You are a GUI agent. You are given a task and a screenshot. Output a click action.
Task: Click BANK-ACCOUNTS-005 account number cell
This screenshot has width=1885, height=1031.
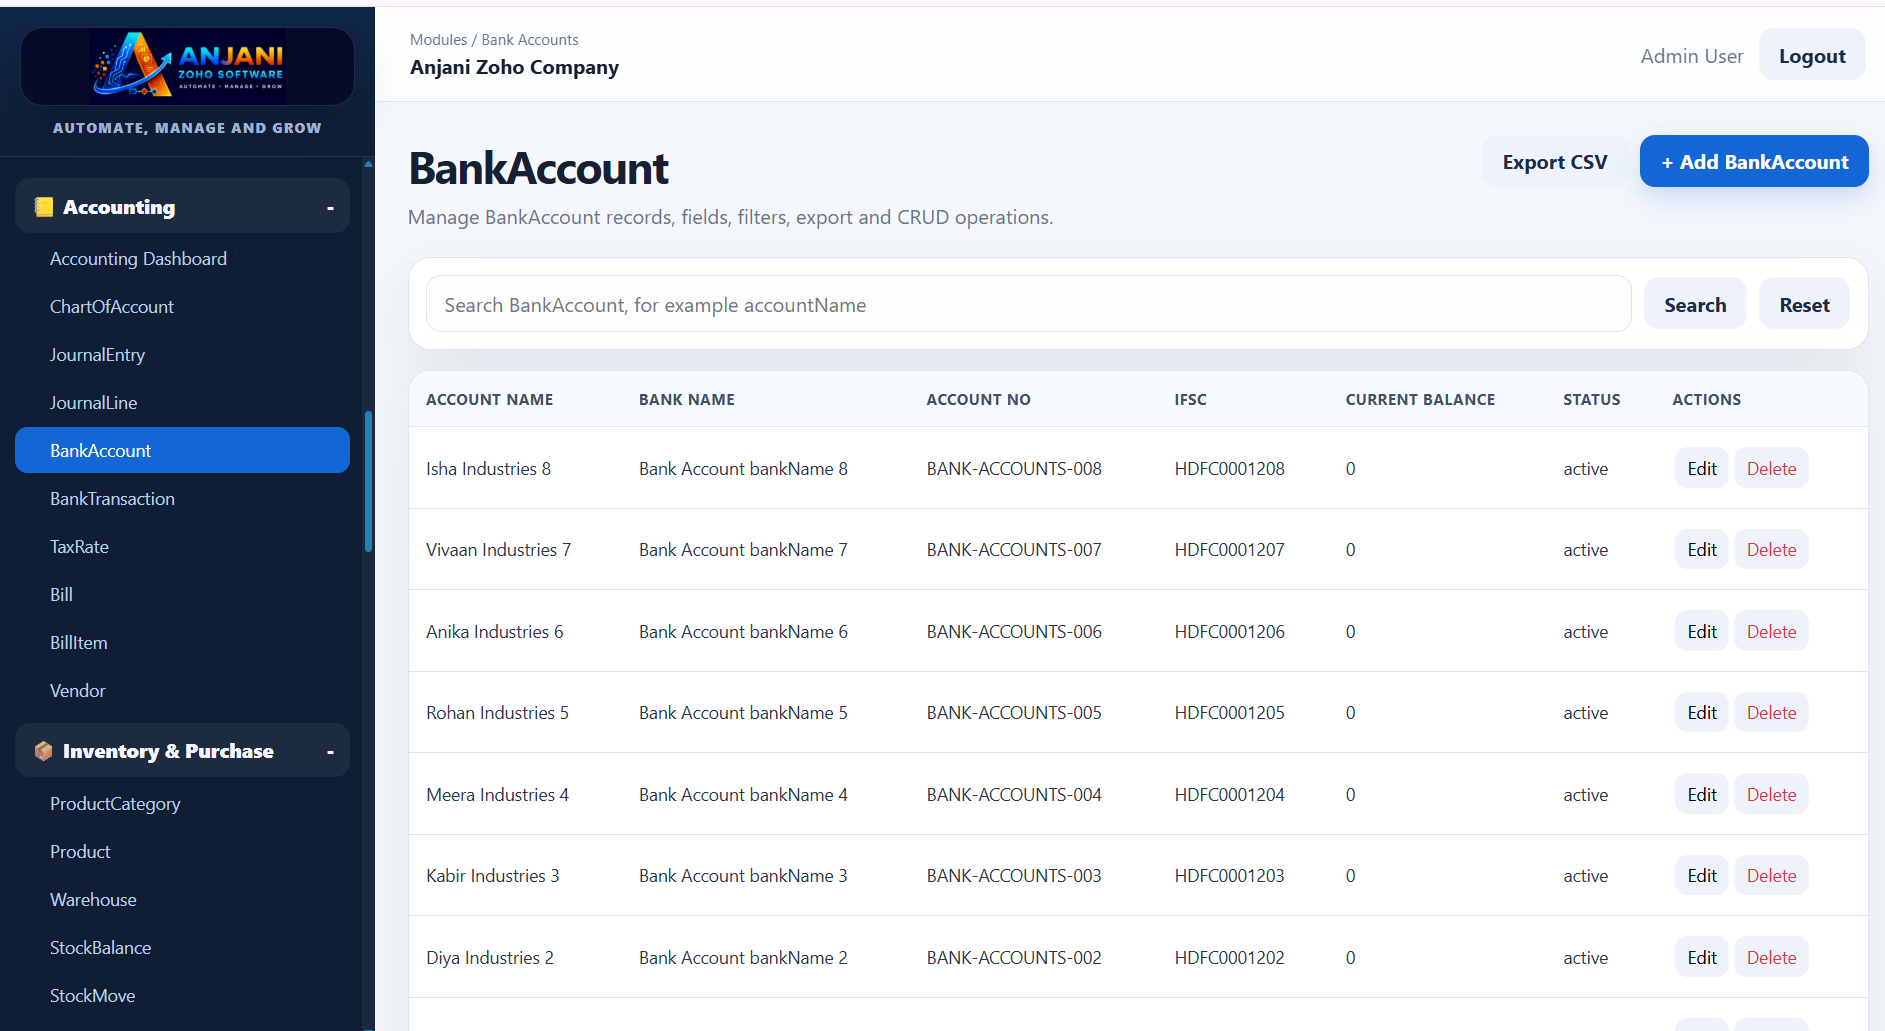(1014, 713)
